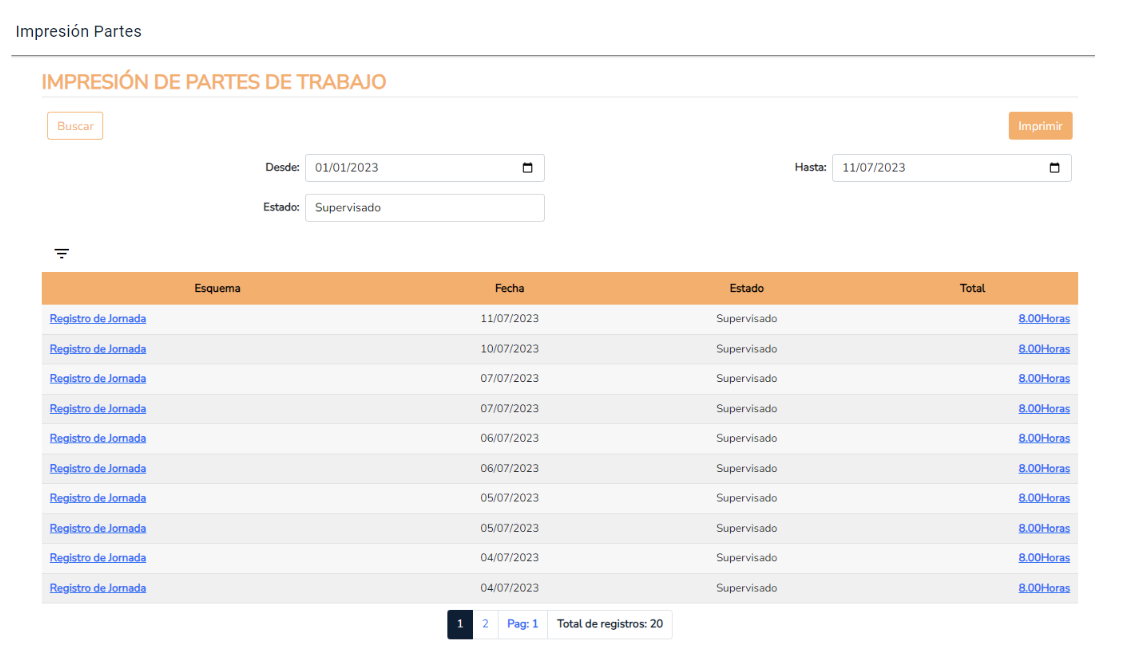Click 8.00Horas link in the 11/07/2023 row
The image size is (1124, 664).
(x=1043, y=319)
